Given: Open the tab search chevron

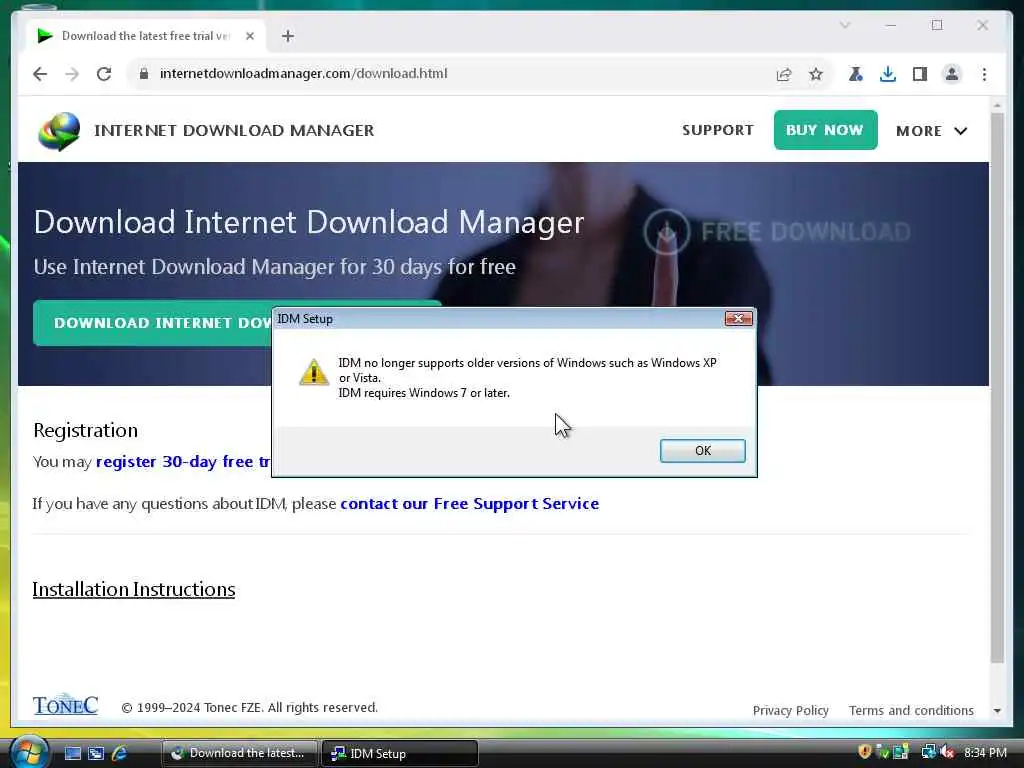Looking at the screenshot, I should click(x=845, y=25).
